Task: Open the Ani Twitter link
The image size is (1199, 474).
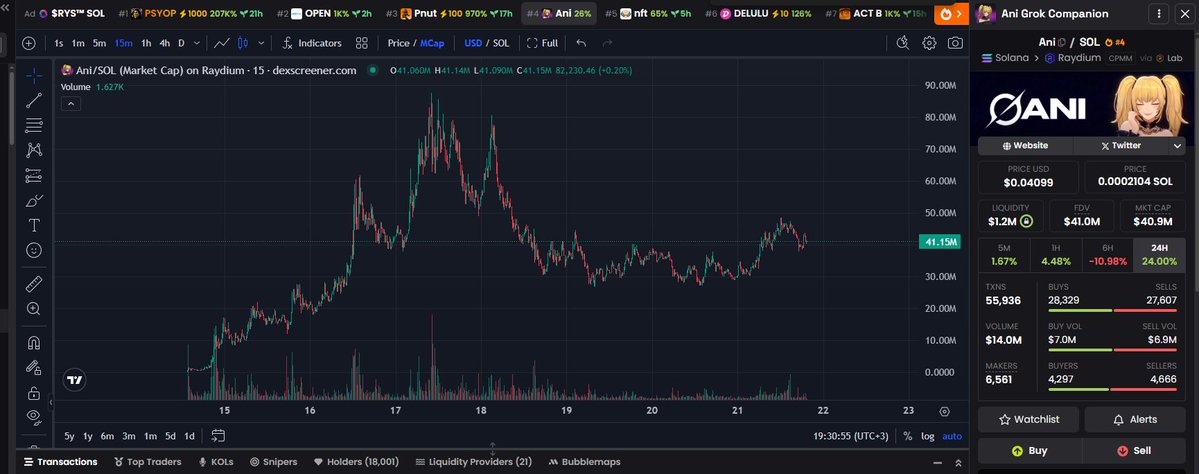Action: pos(1120,145)
